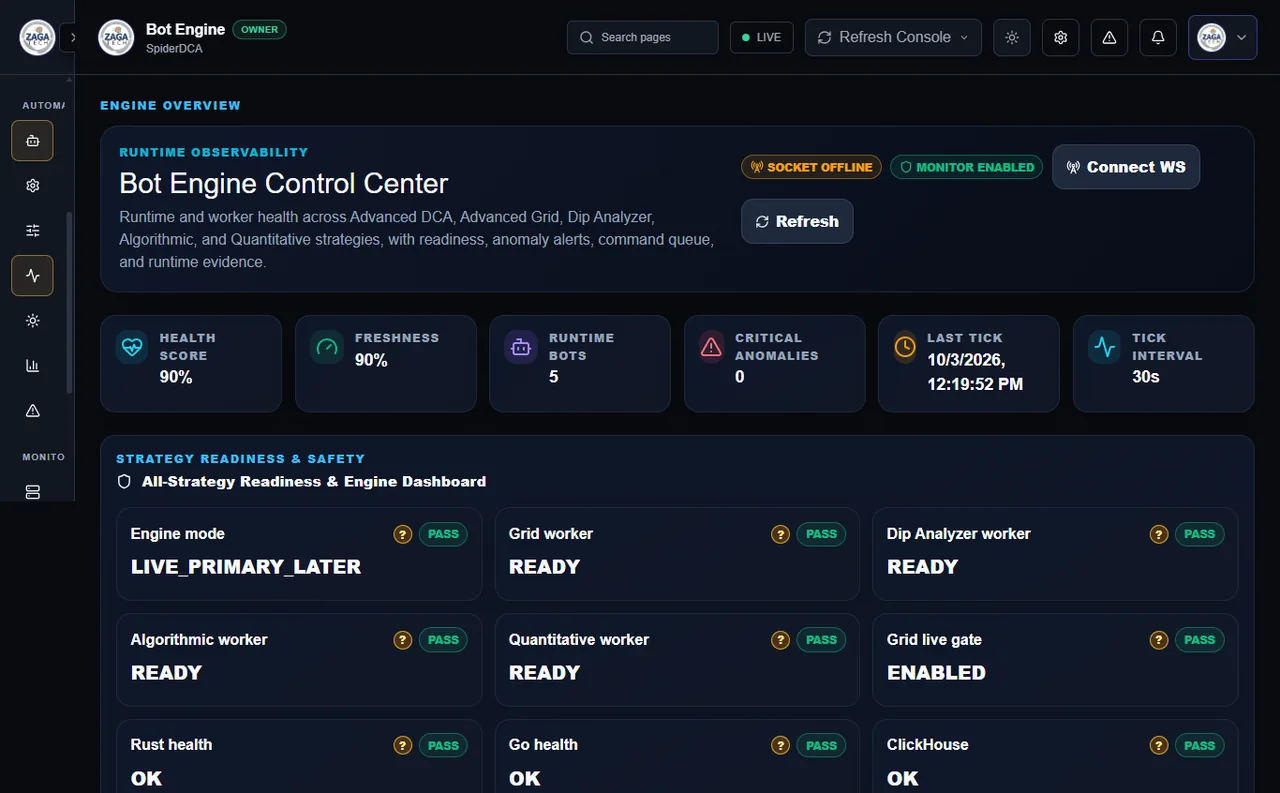This screenshot has width=1280, height=793.
Task: Open alerts triangle icon in top bar
Action: [1109, 37]
